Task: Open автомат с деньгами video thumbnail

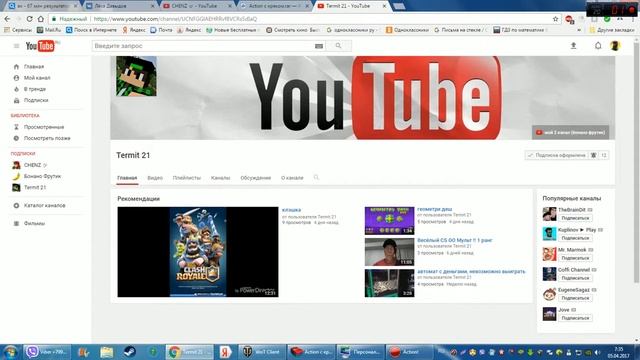Action: click(389, 283)
